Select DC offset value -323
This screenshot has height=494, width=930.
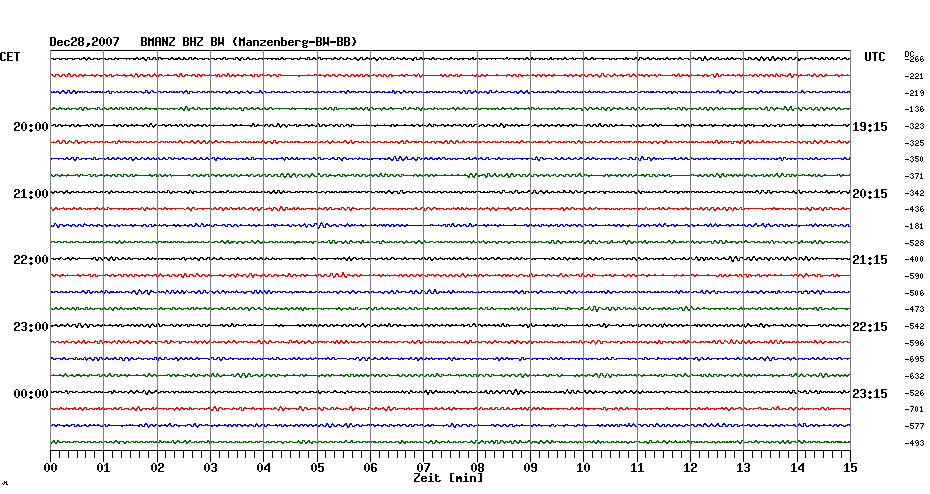point(914,126)
